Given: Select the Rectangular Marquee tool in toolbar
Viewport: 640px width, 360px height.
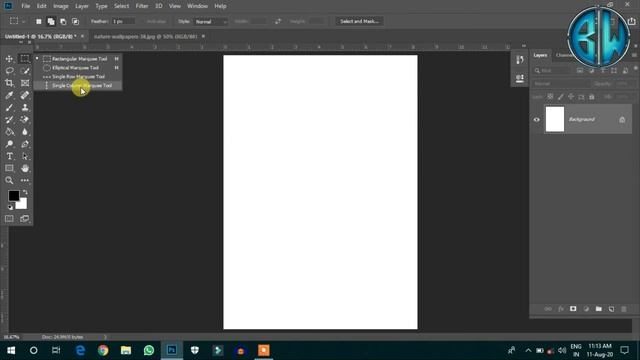Looking at the screenshot, I should click(25, 59).
